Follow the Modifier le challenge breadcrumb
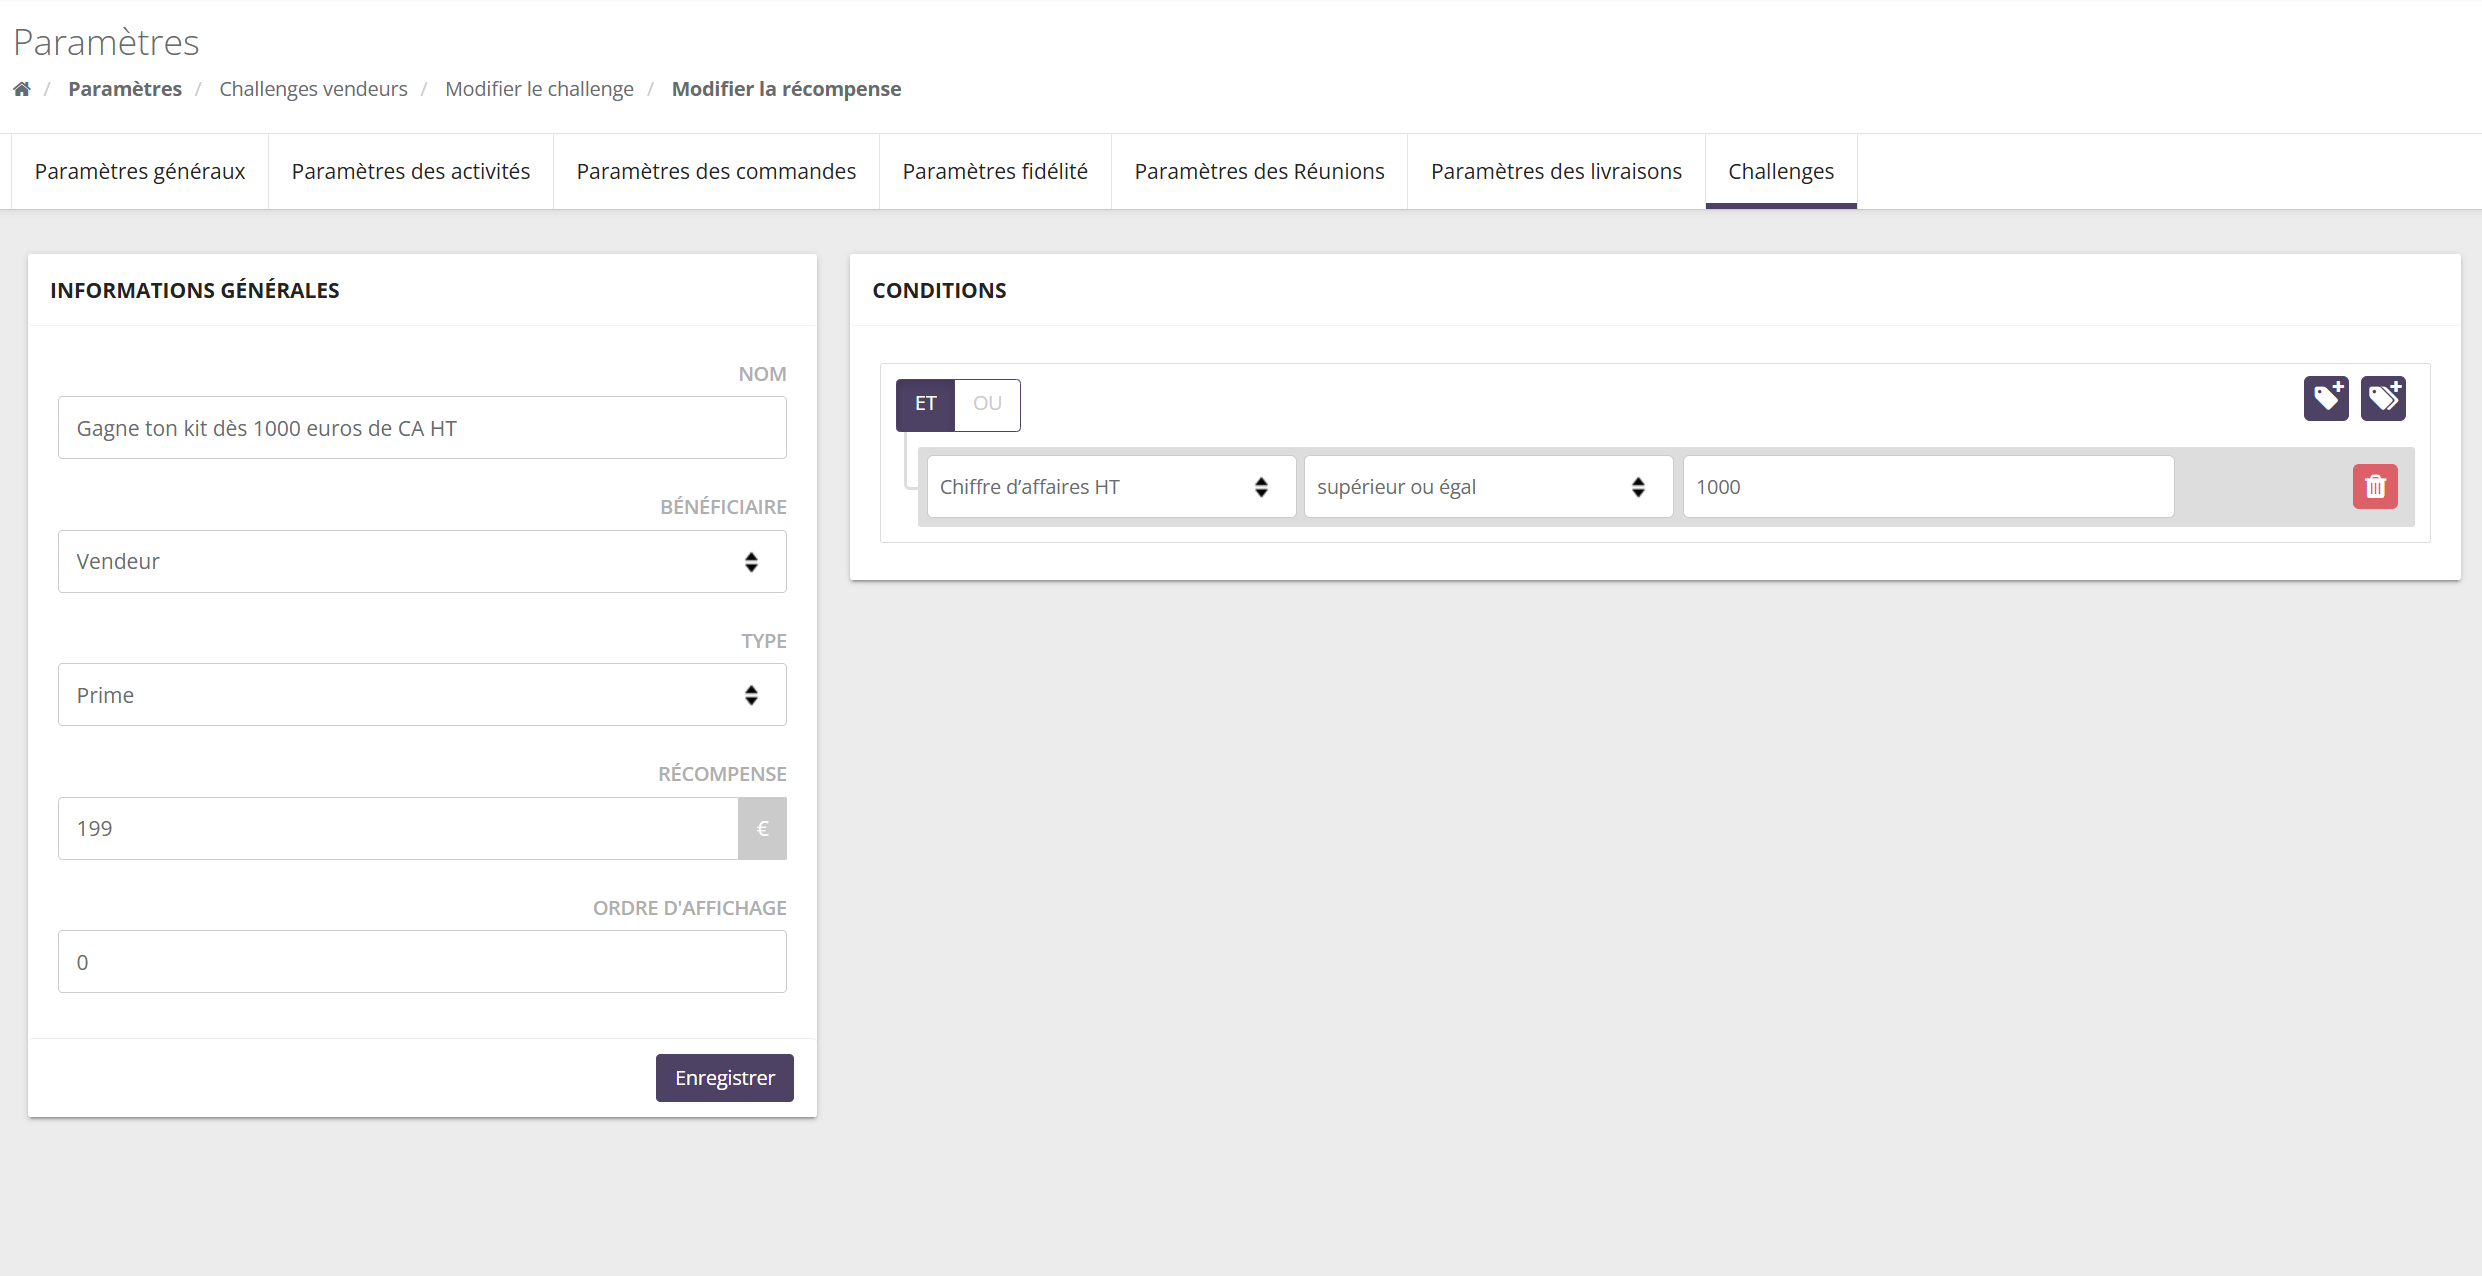This screenshot has width=2482, height=1276. (539, 89)
